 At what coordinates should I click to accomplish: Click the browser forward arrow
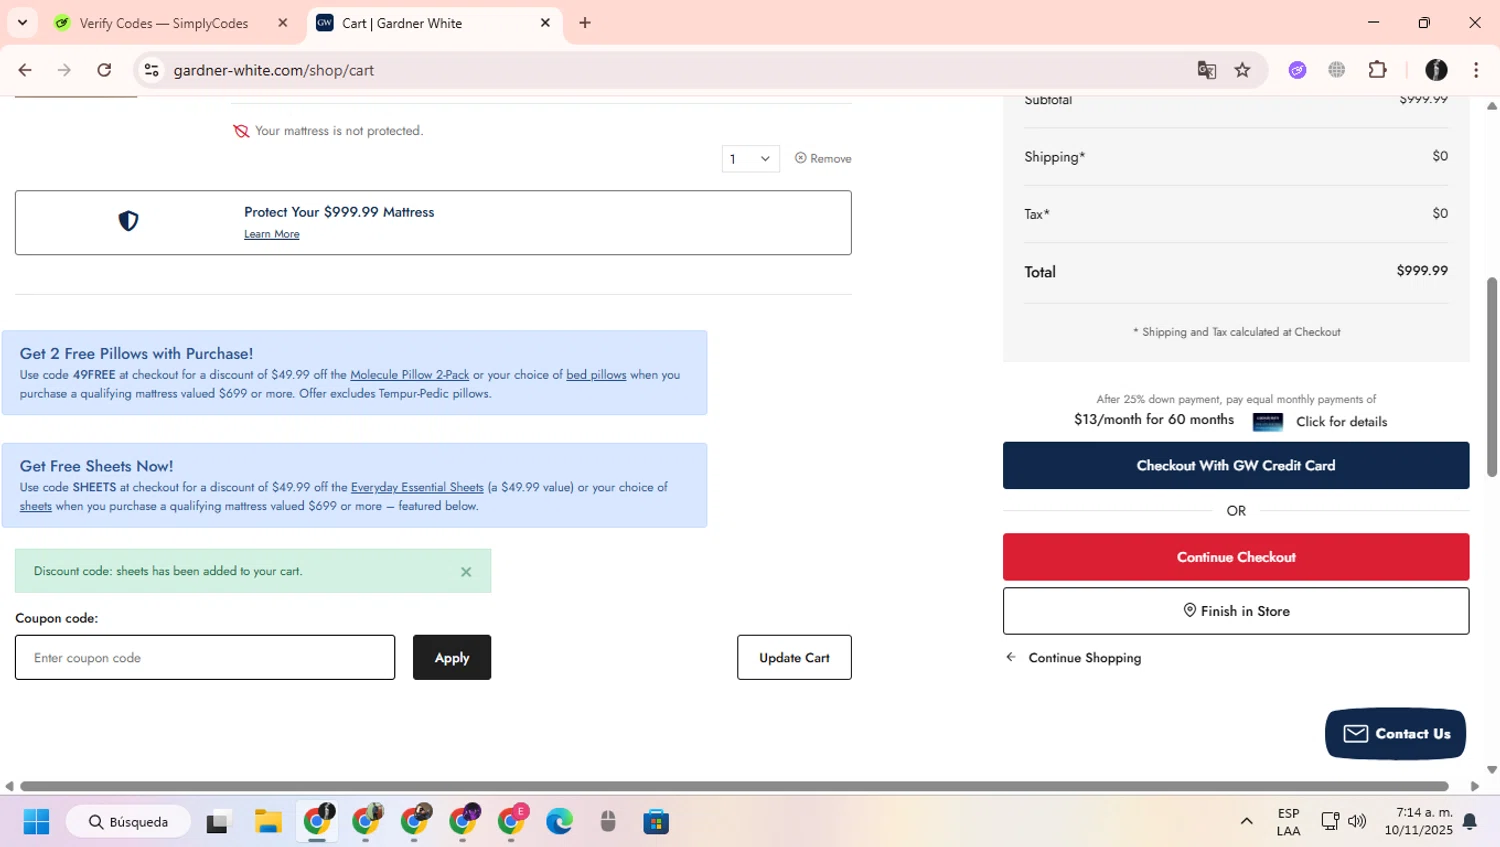coord(64,70)
